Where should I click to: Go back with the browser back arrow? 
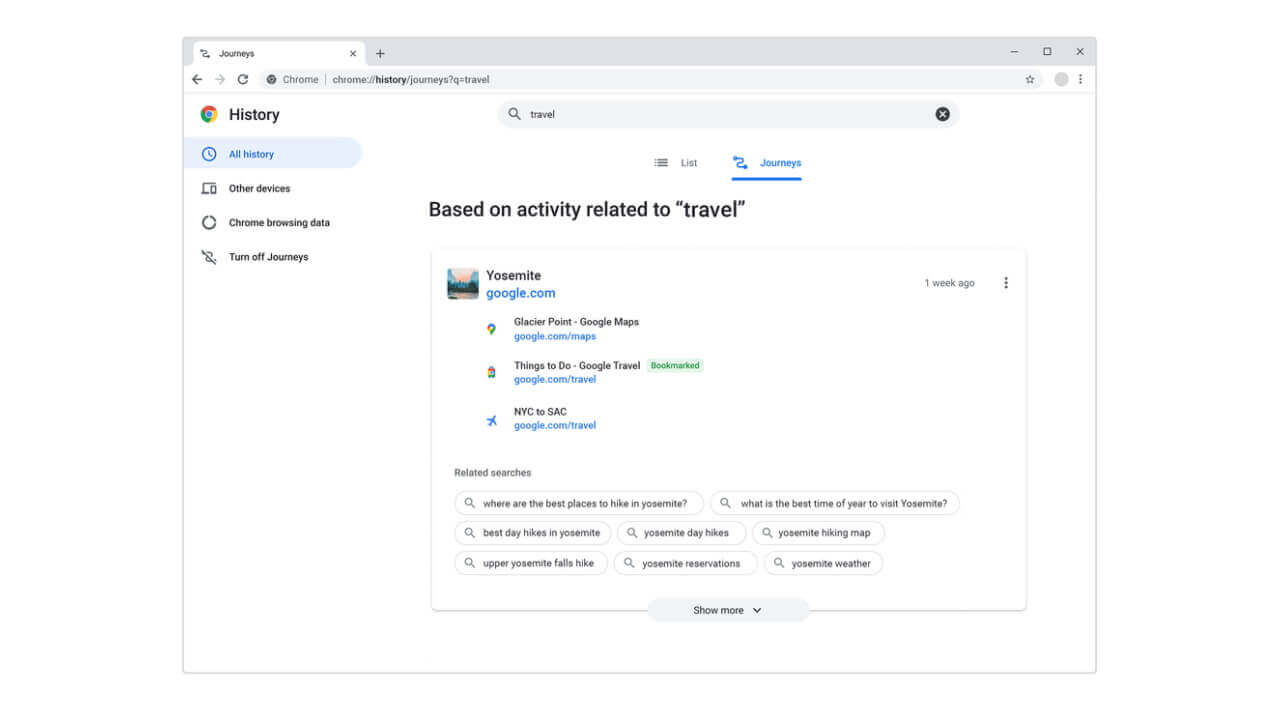point(197,80)
